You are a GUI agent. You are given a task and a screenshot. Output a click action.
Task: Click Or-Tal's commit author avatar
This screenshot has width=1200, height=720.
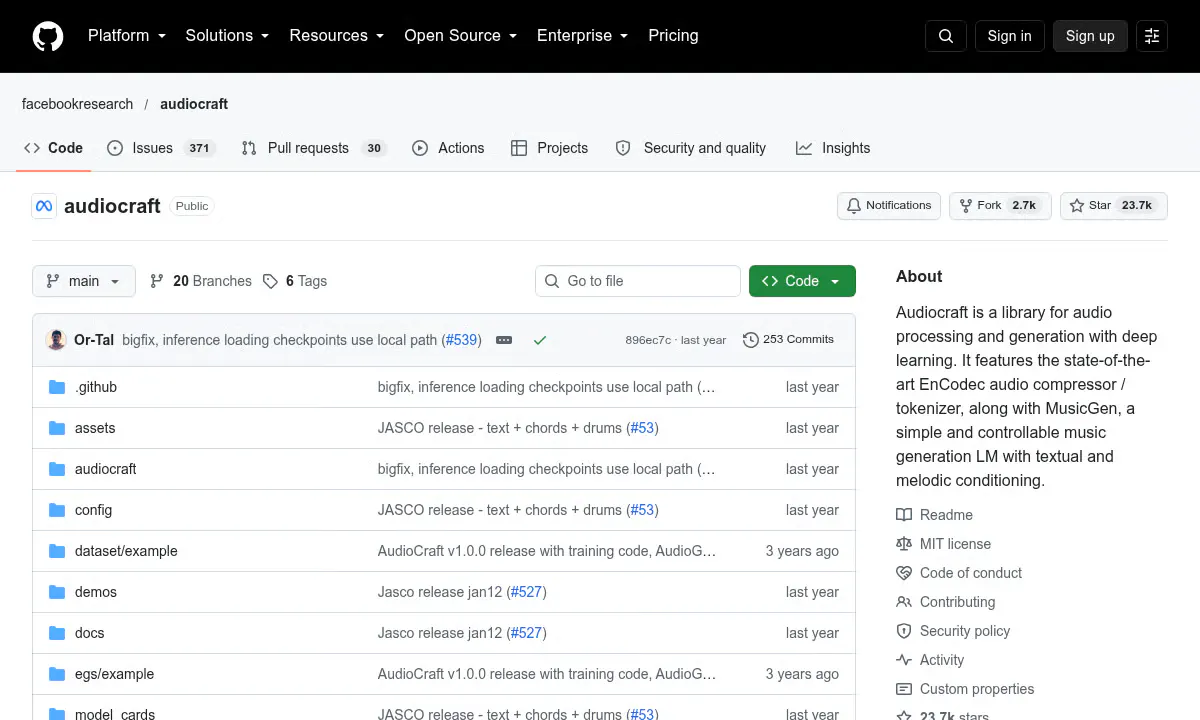(x=56, y=340)
